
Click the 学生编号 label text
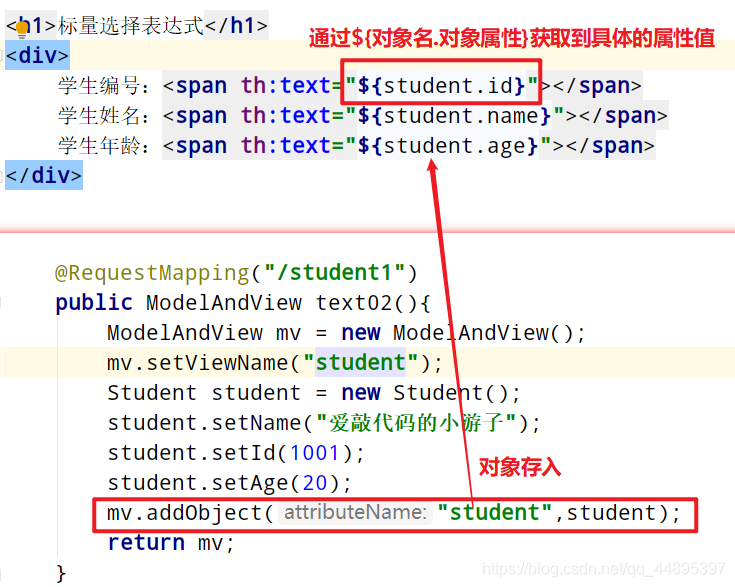click(99, 86)
